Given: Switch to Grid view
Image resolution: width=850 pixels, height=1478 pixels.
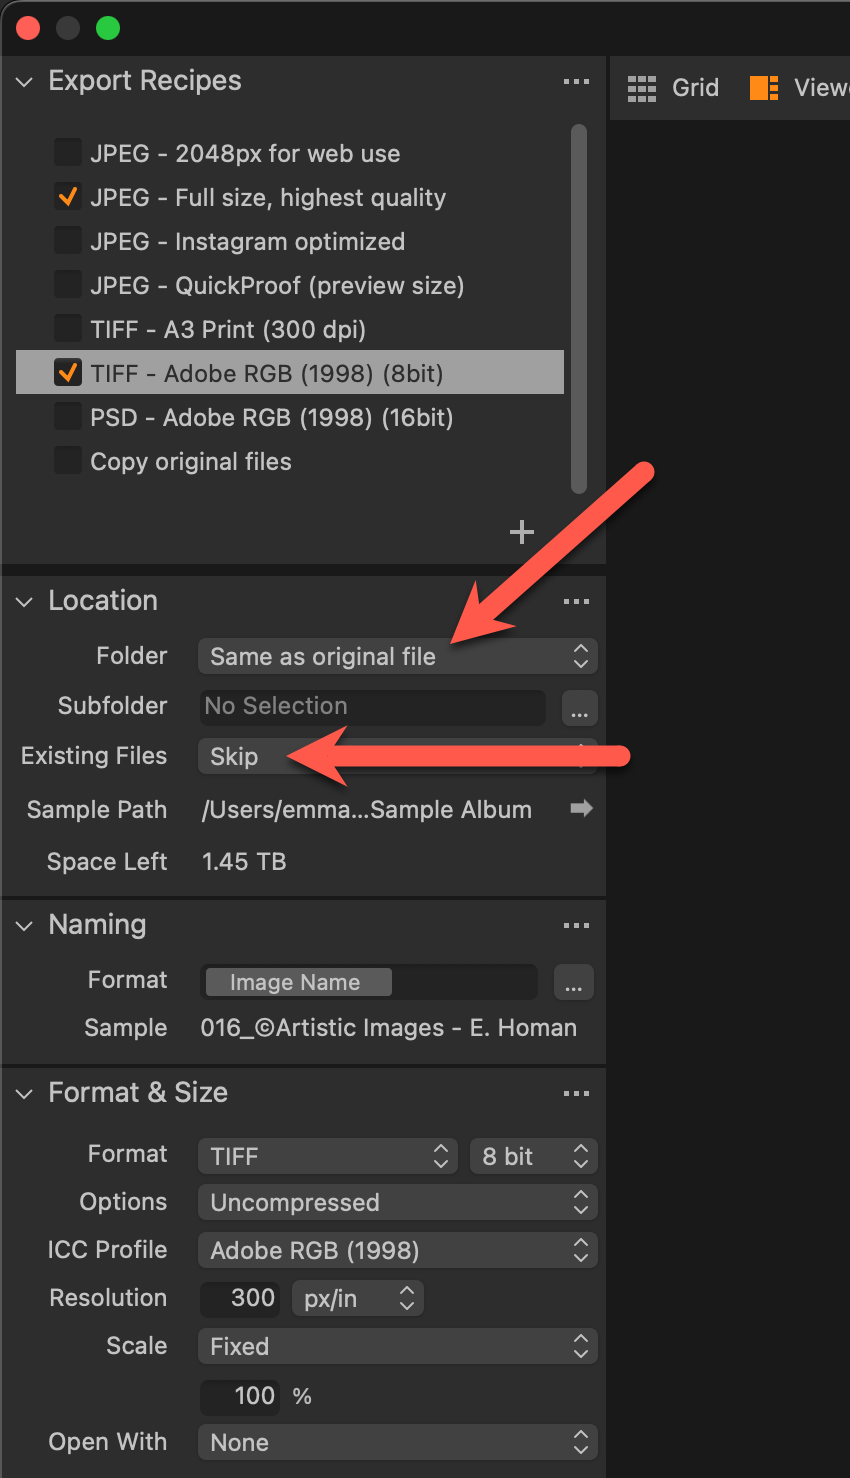Looking at the screenshot, I should point(674,88).
